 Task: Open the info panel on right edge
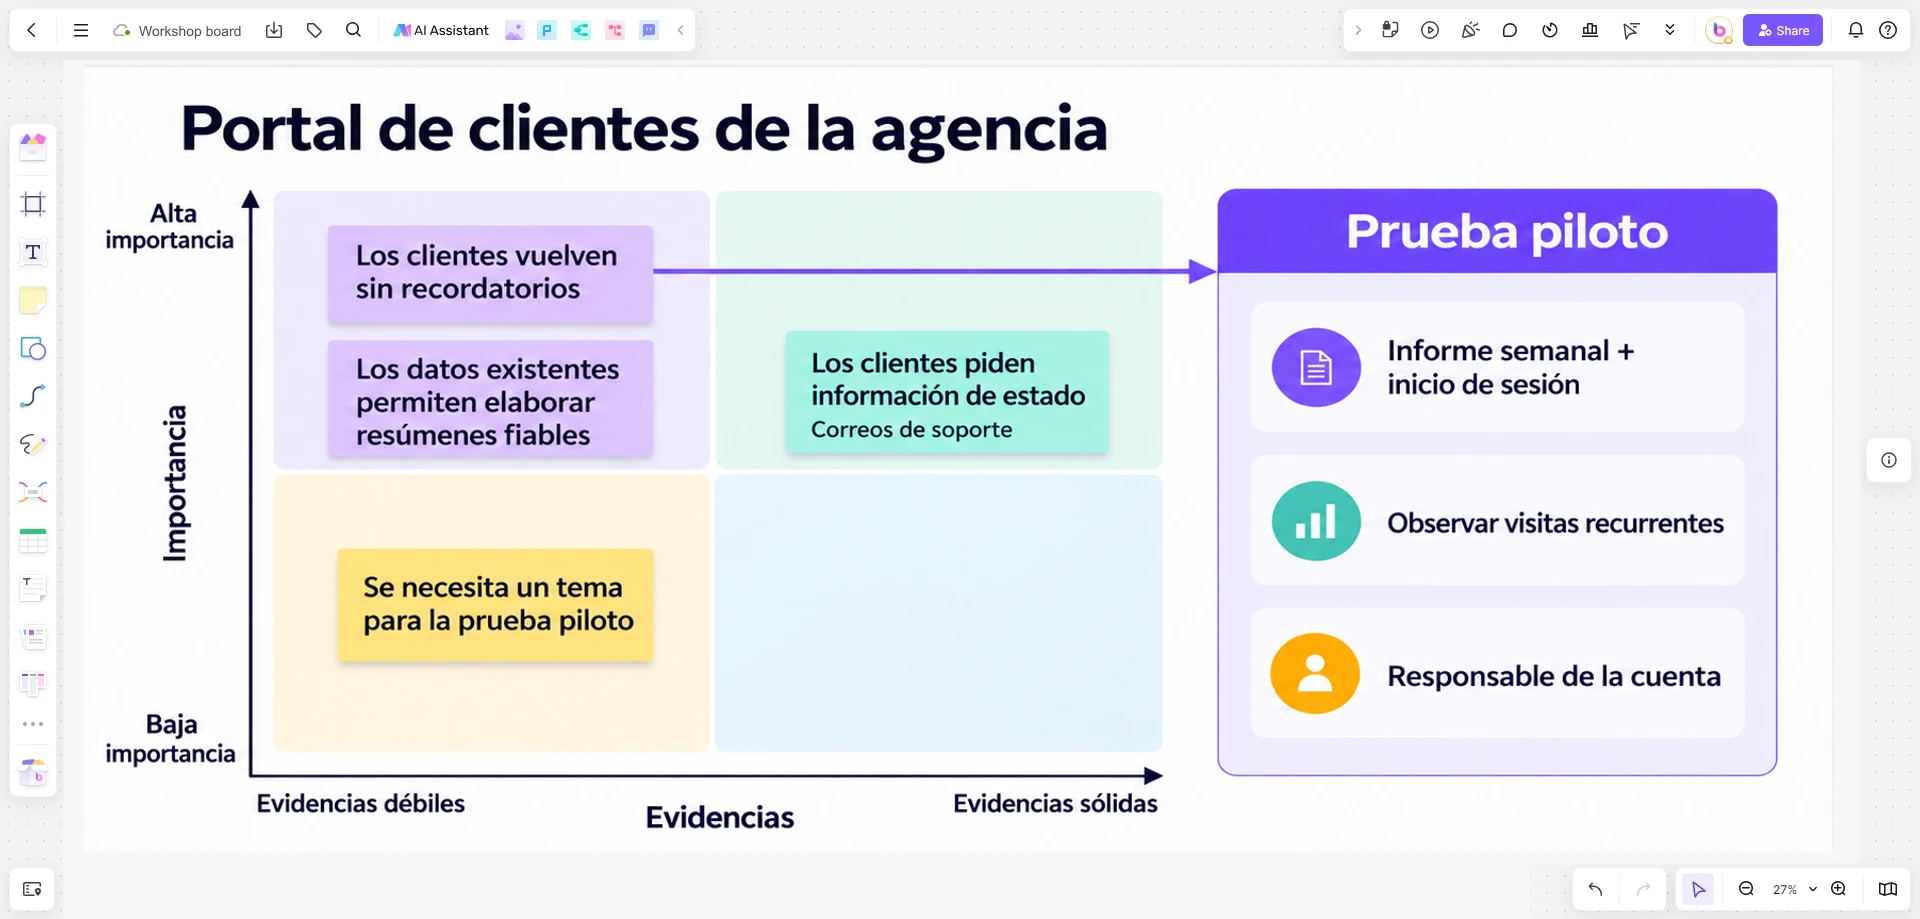click(x=1889, y=460)
